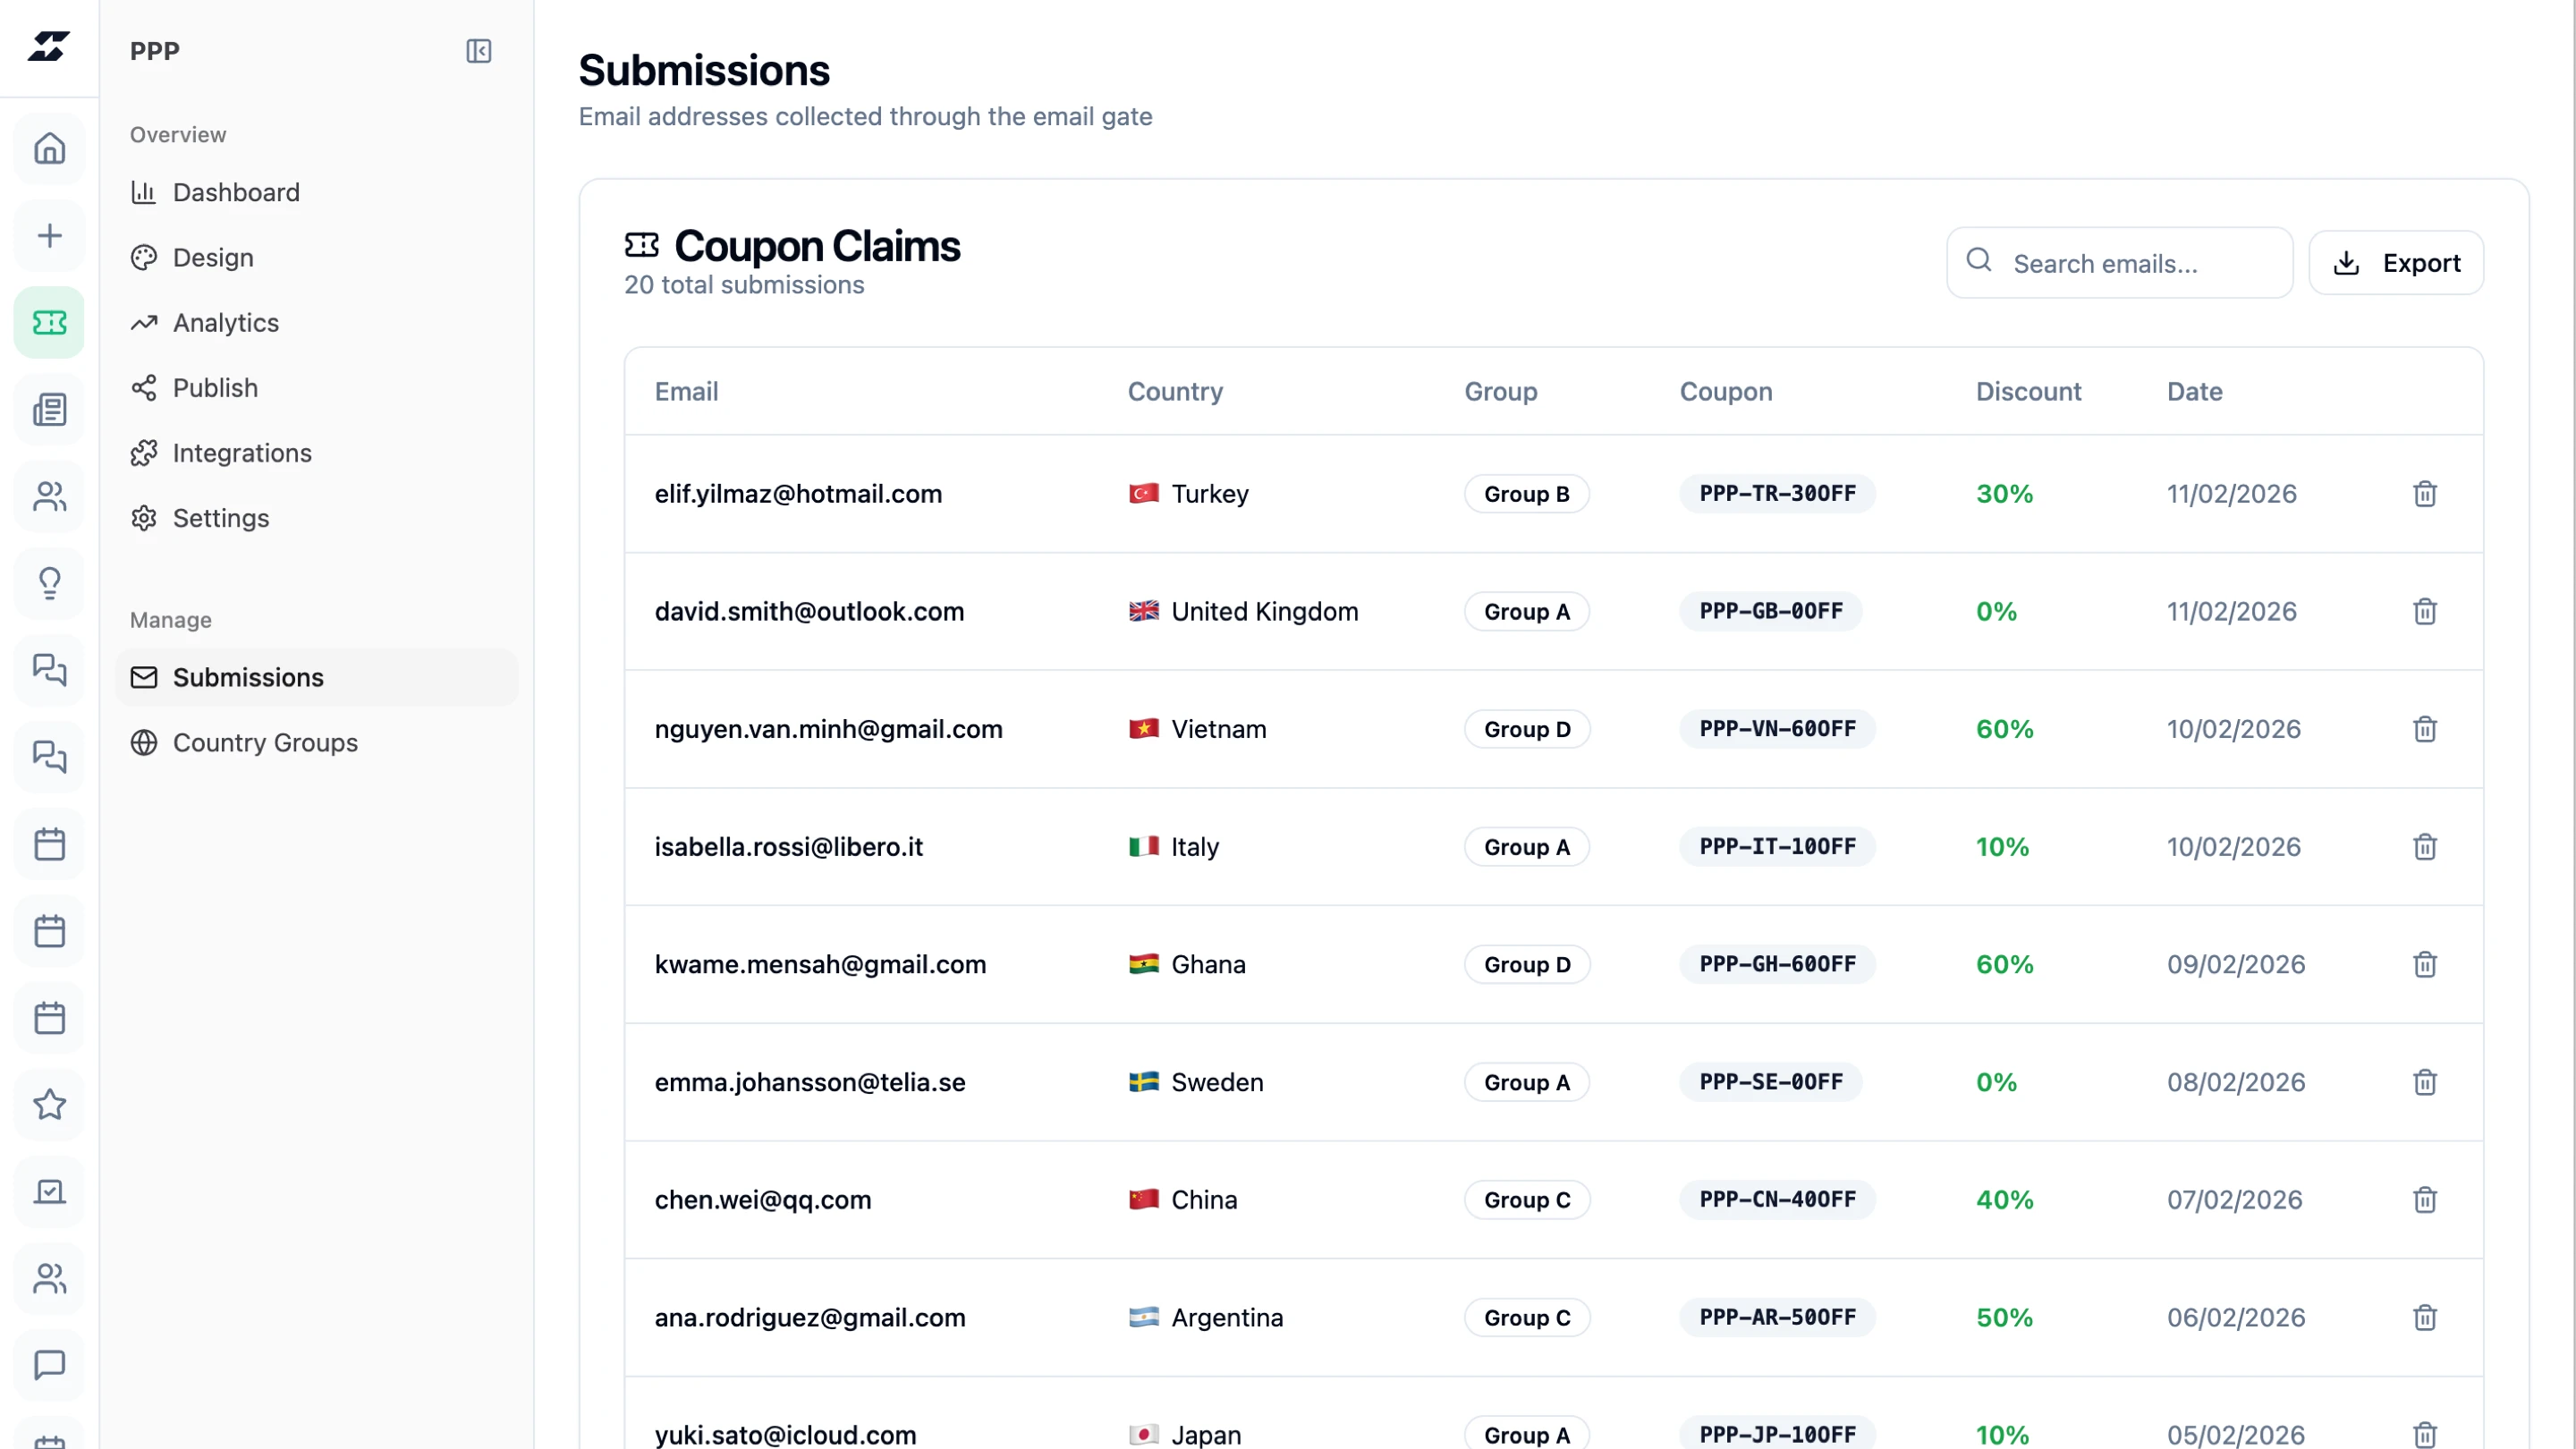
Task: Click trash icon for Vietnam submission
Action: (2424, 729)
